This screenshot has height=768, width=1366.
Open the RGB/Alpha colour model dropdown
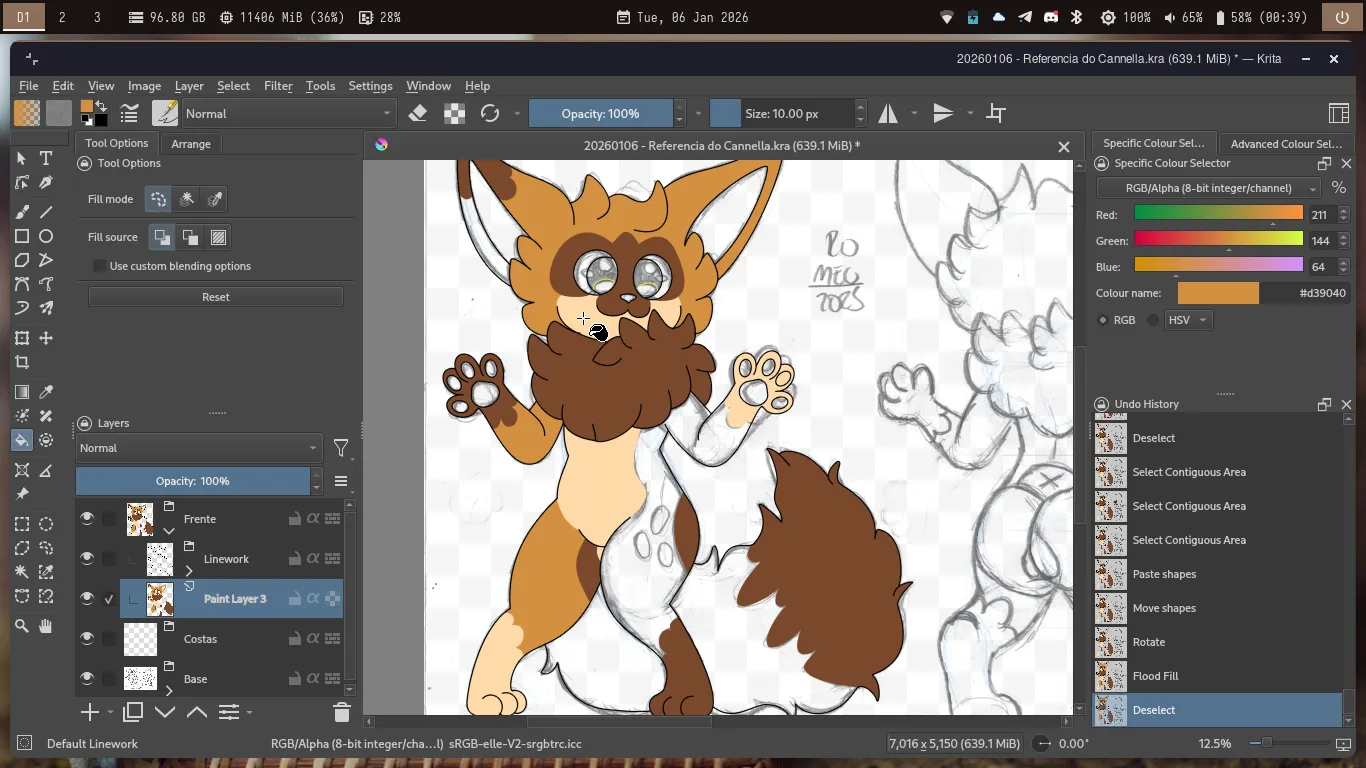point(1208,188)
